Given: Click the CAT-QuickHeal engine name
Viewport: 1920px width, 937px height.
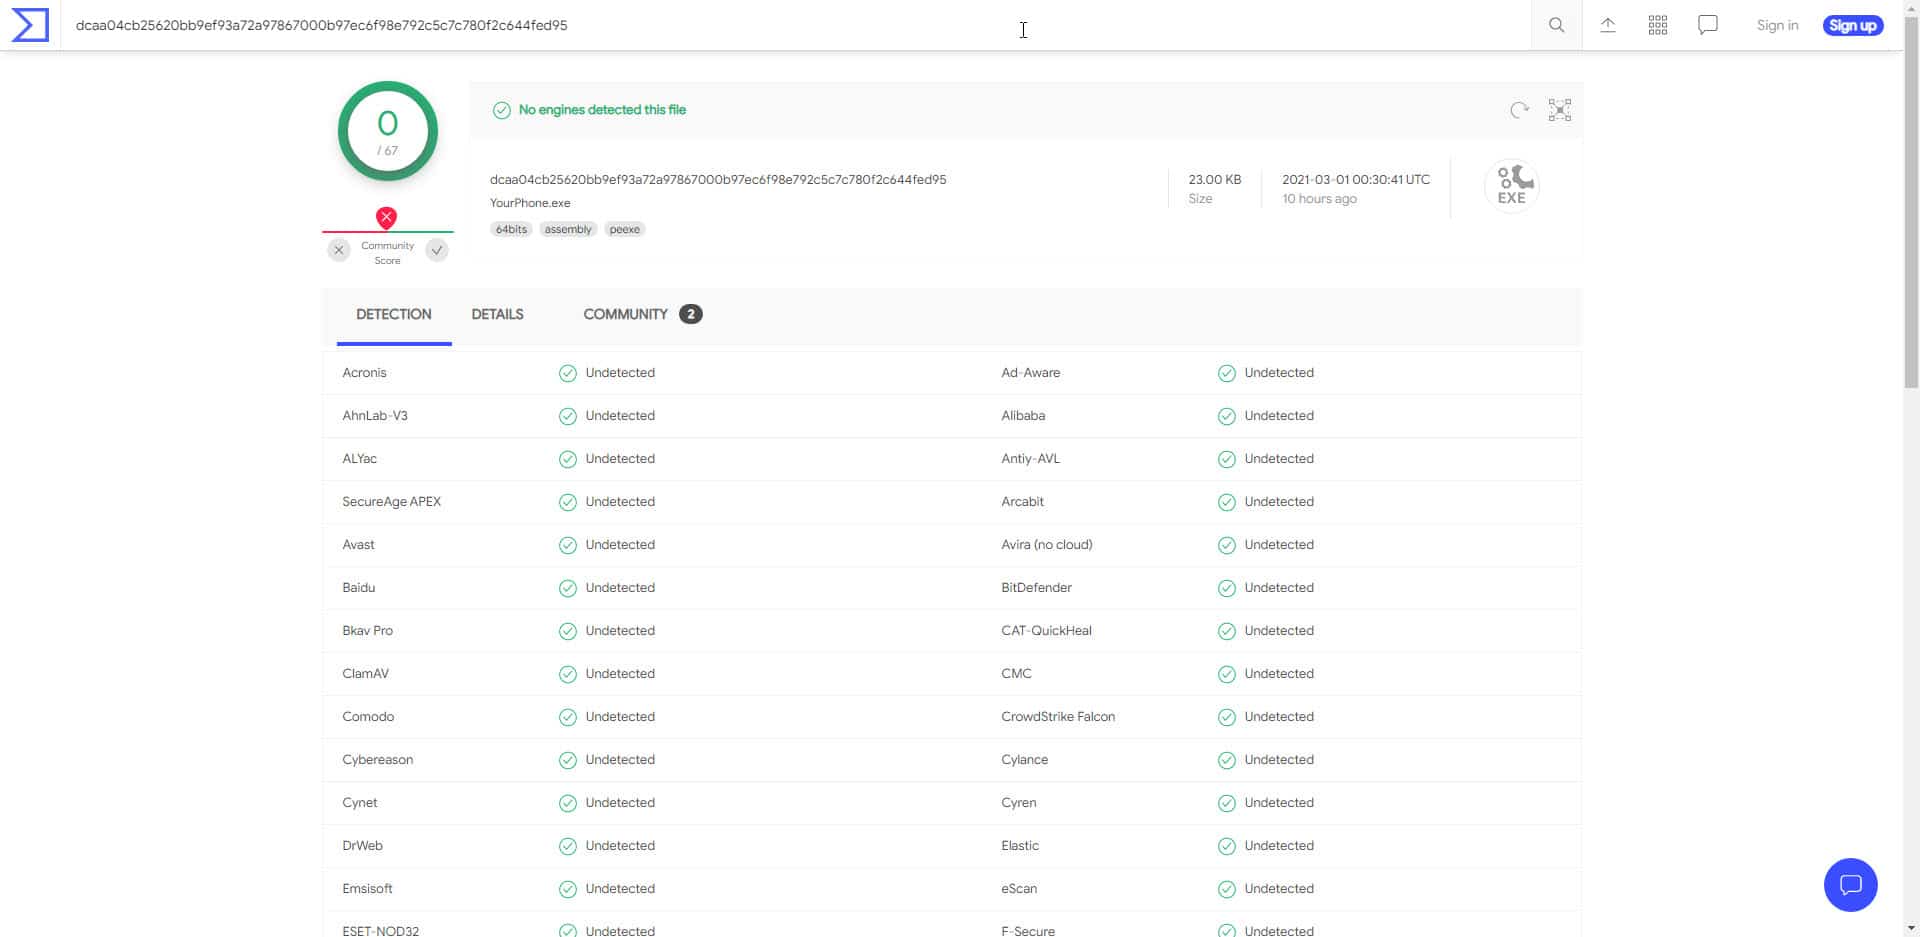Looking at the screenshot, I should coord(1046,631).
